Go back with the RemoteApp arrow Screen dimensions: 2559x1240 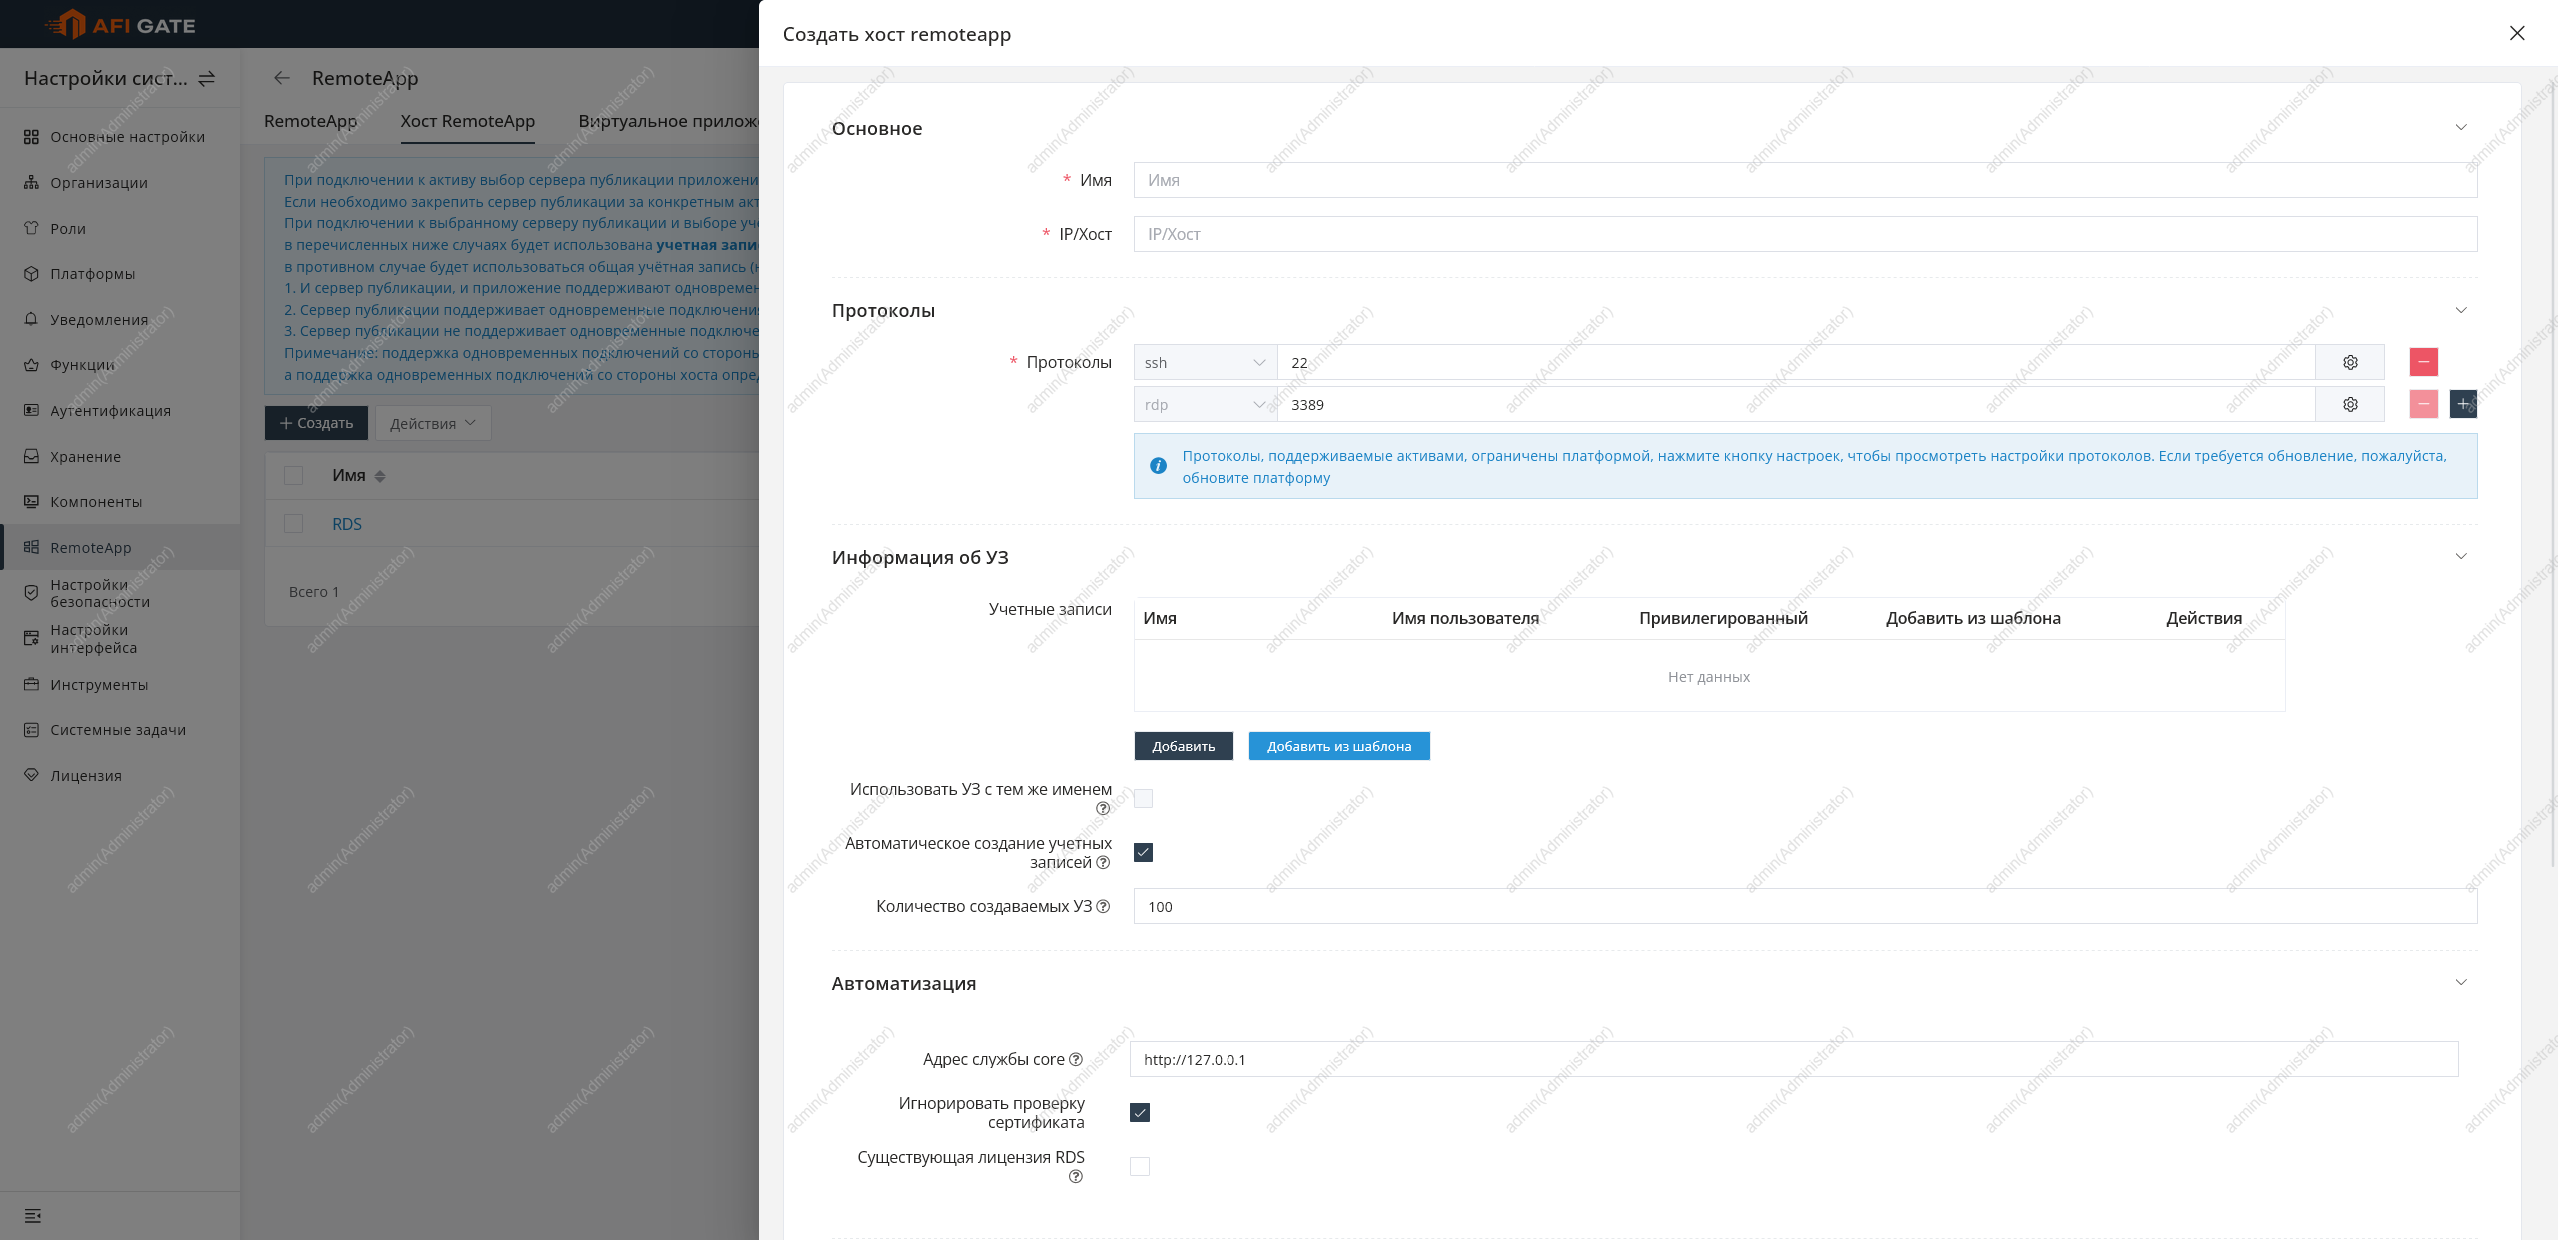282,78
